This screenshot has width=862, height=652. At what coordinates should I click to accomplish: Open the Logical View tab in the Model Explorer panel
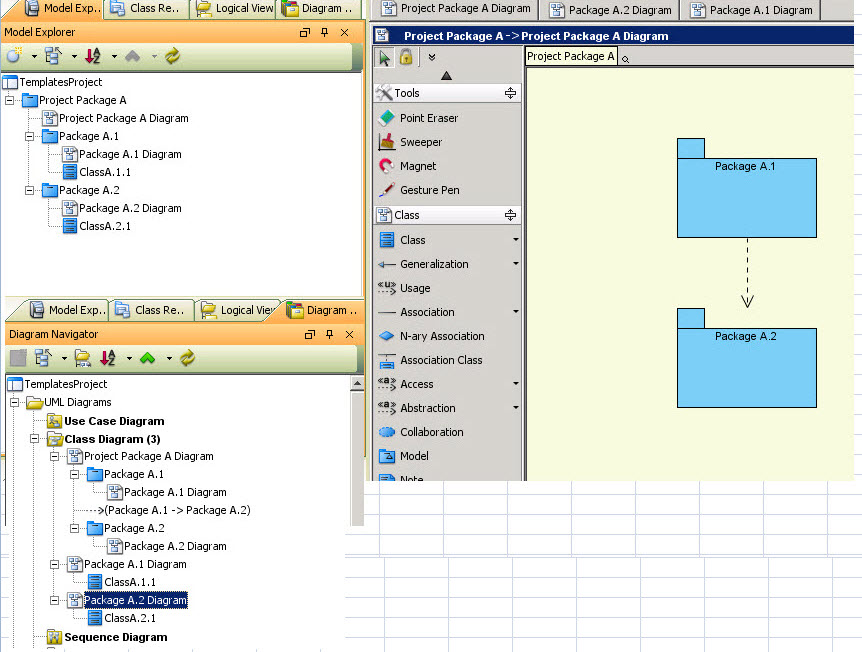[235, 9]
